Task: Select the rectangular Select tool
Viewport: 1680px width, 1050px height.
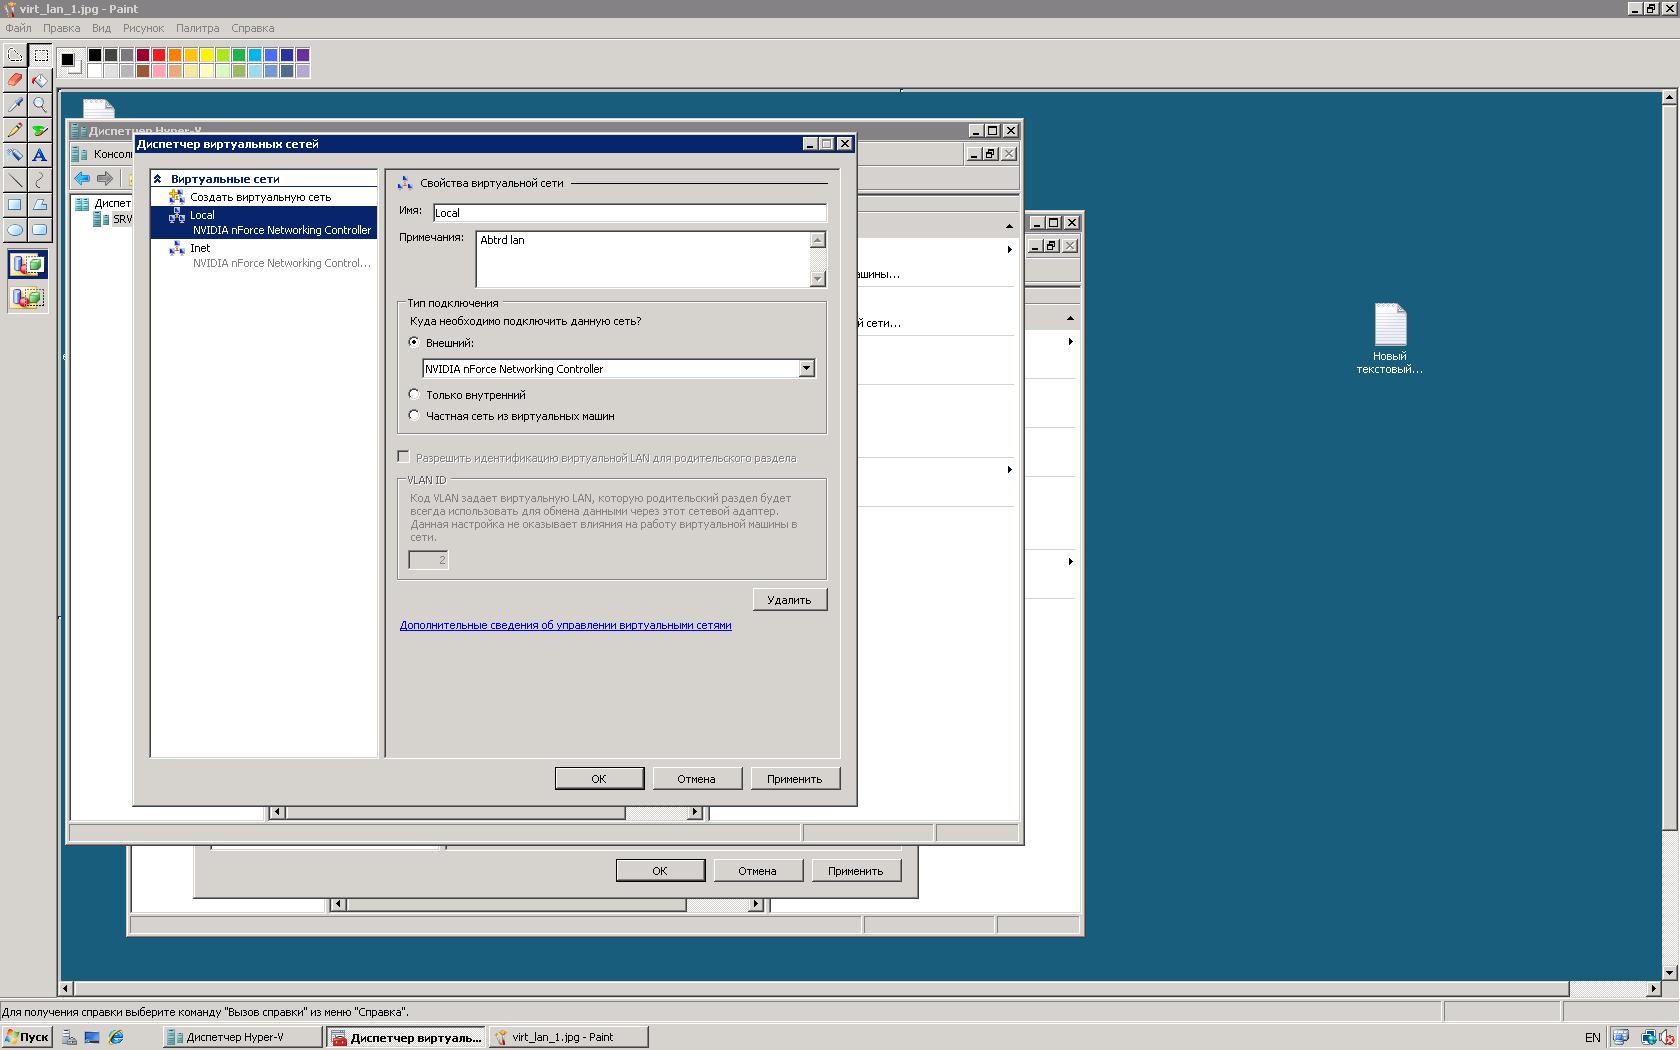Action: [x=40, y=55]
